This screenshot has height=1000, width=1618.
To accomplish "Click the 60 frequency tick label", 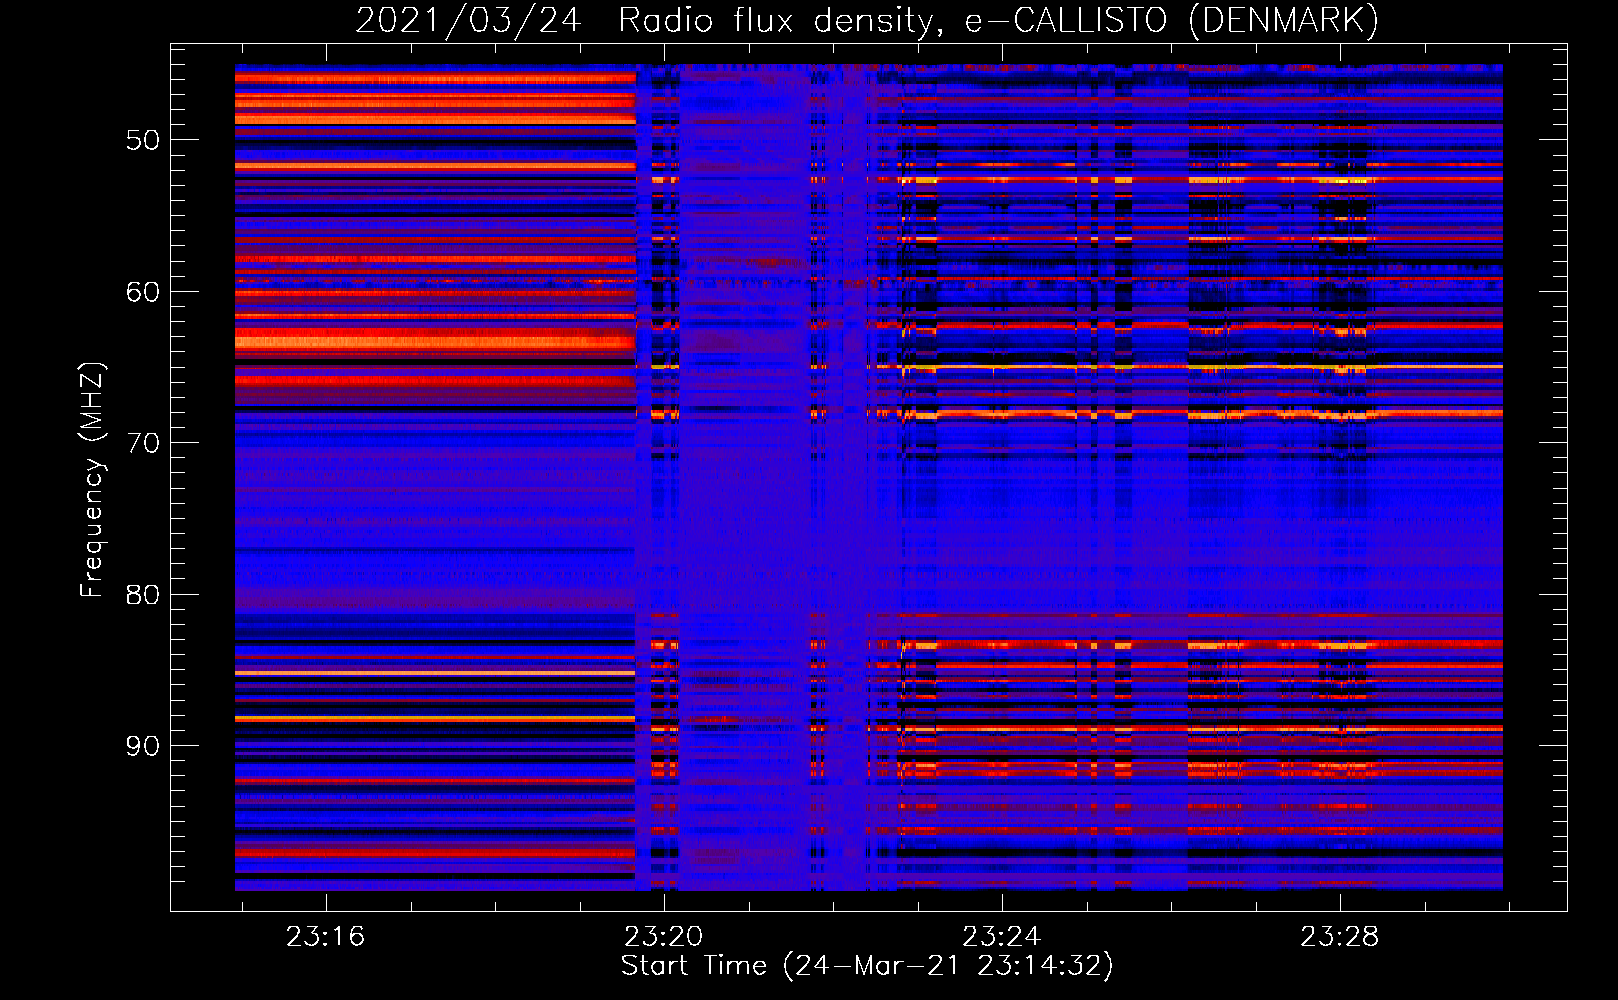I will (142, 292).
